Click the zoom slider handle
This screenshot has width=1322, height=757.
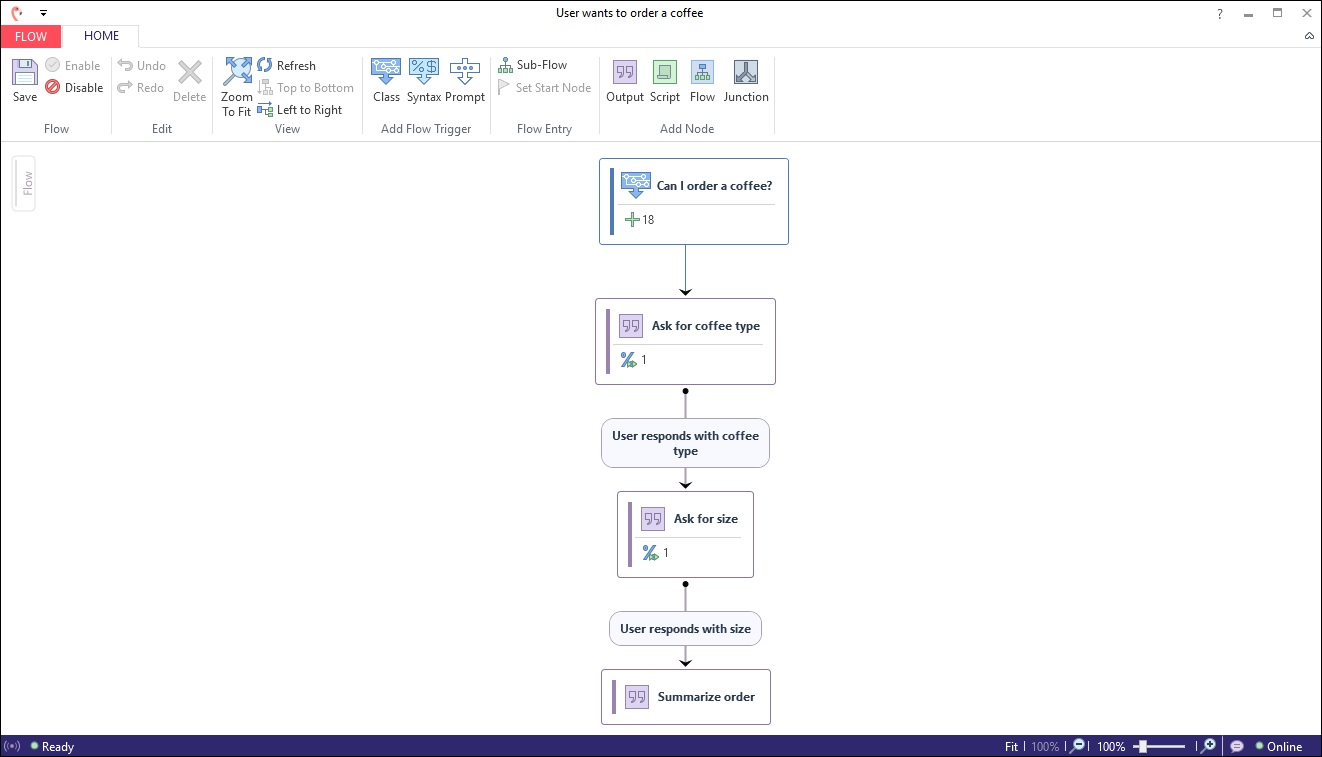pos(1141,746)
